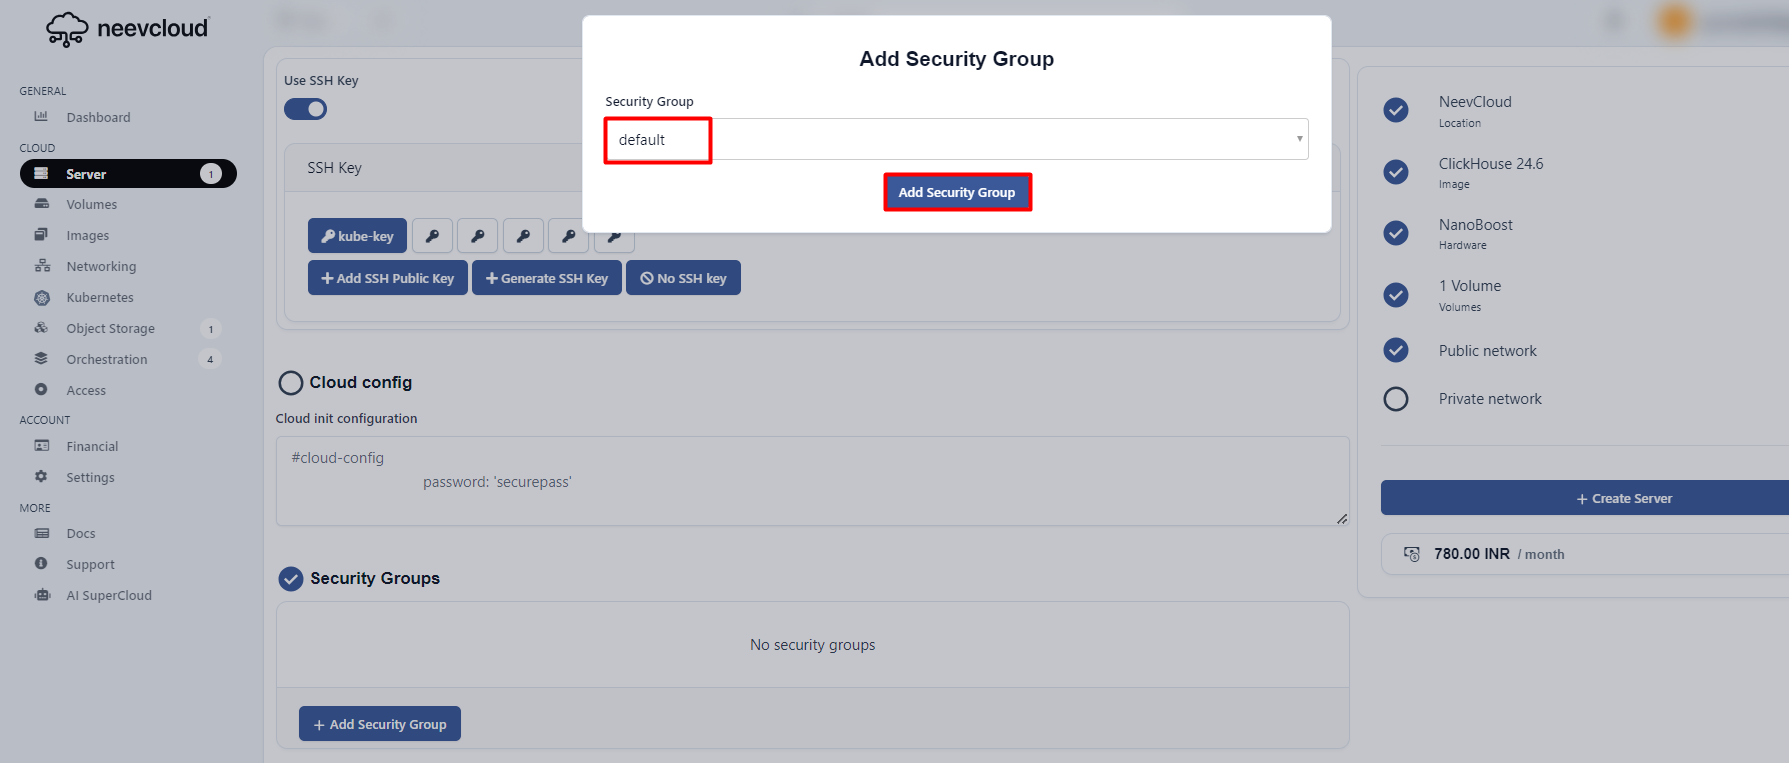Toggle the Use SSH Key switch
1789x763 pixels.
pyautogui.click(x=305, y=109)
